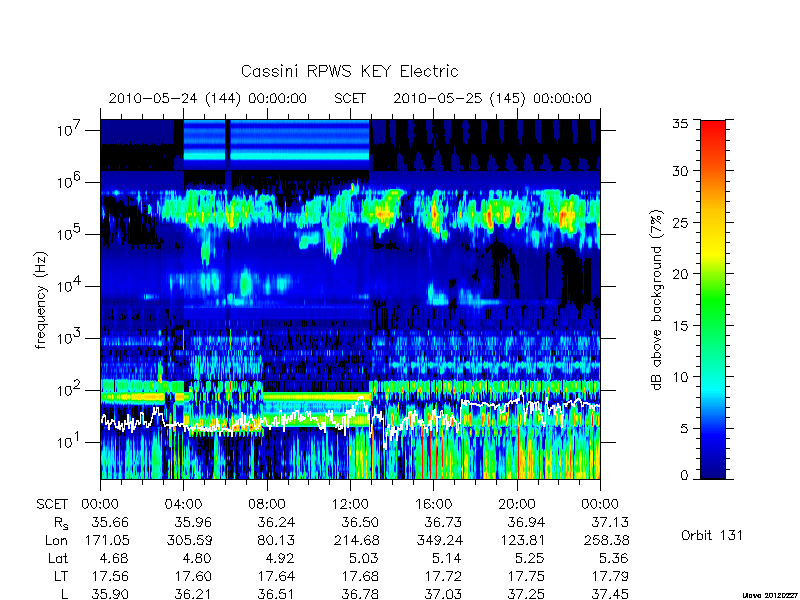Click the end date label '2010-05-25 (145) 00:00:00'
800x600 pixels.
coord(492,98)
